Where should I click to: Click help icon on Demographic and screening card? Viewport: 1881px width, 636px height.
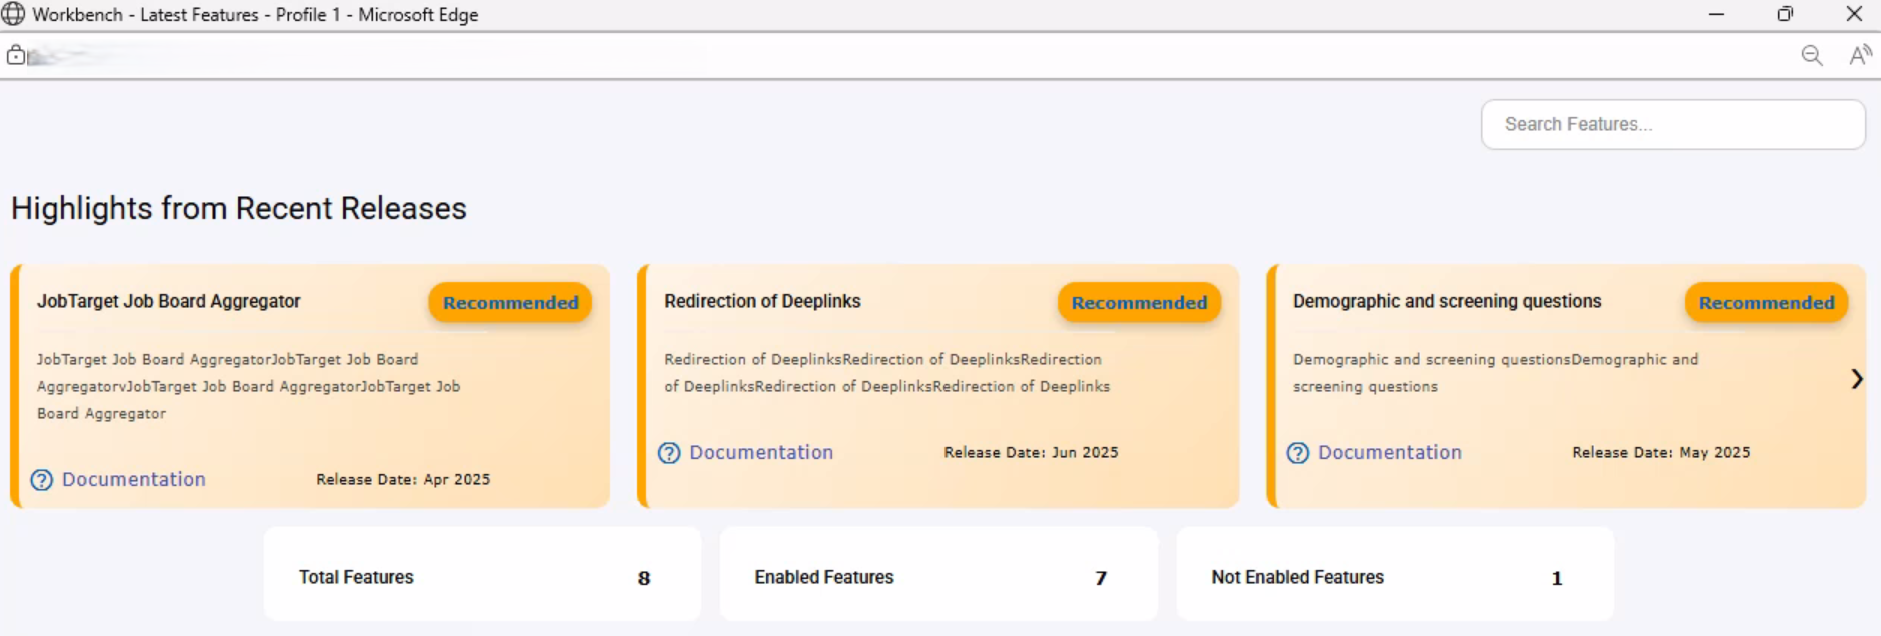pos(1298,453)
